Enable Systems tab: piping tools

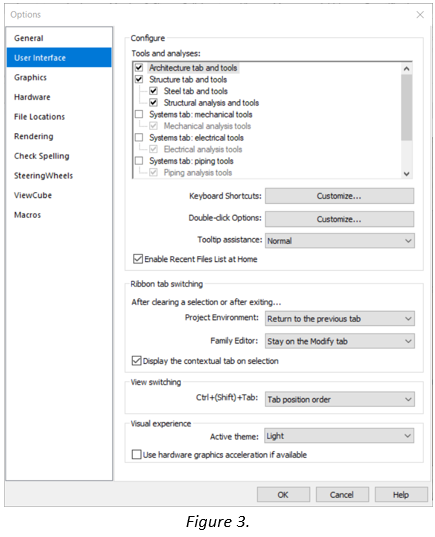coord(139,161)
